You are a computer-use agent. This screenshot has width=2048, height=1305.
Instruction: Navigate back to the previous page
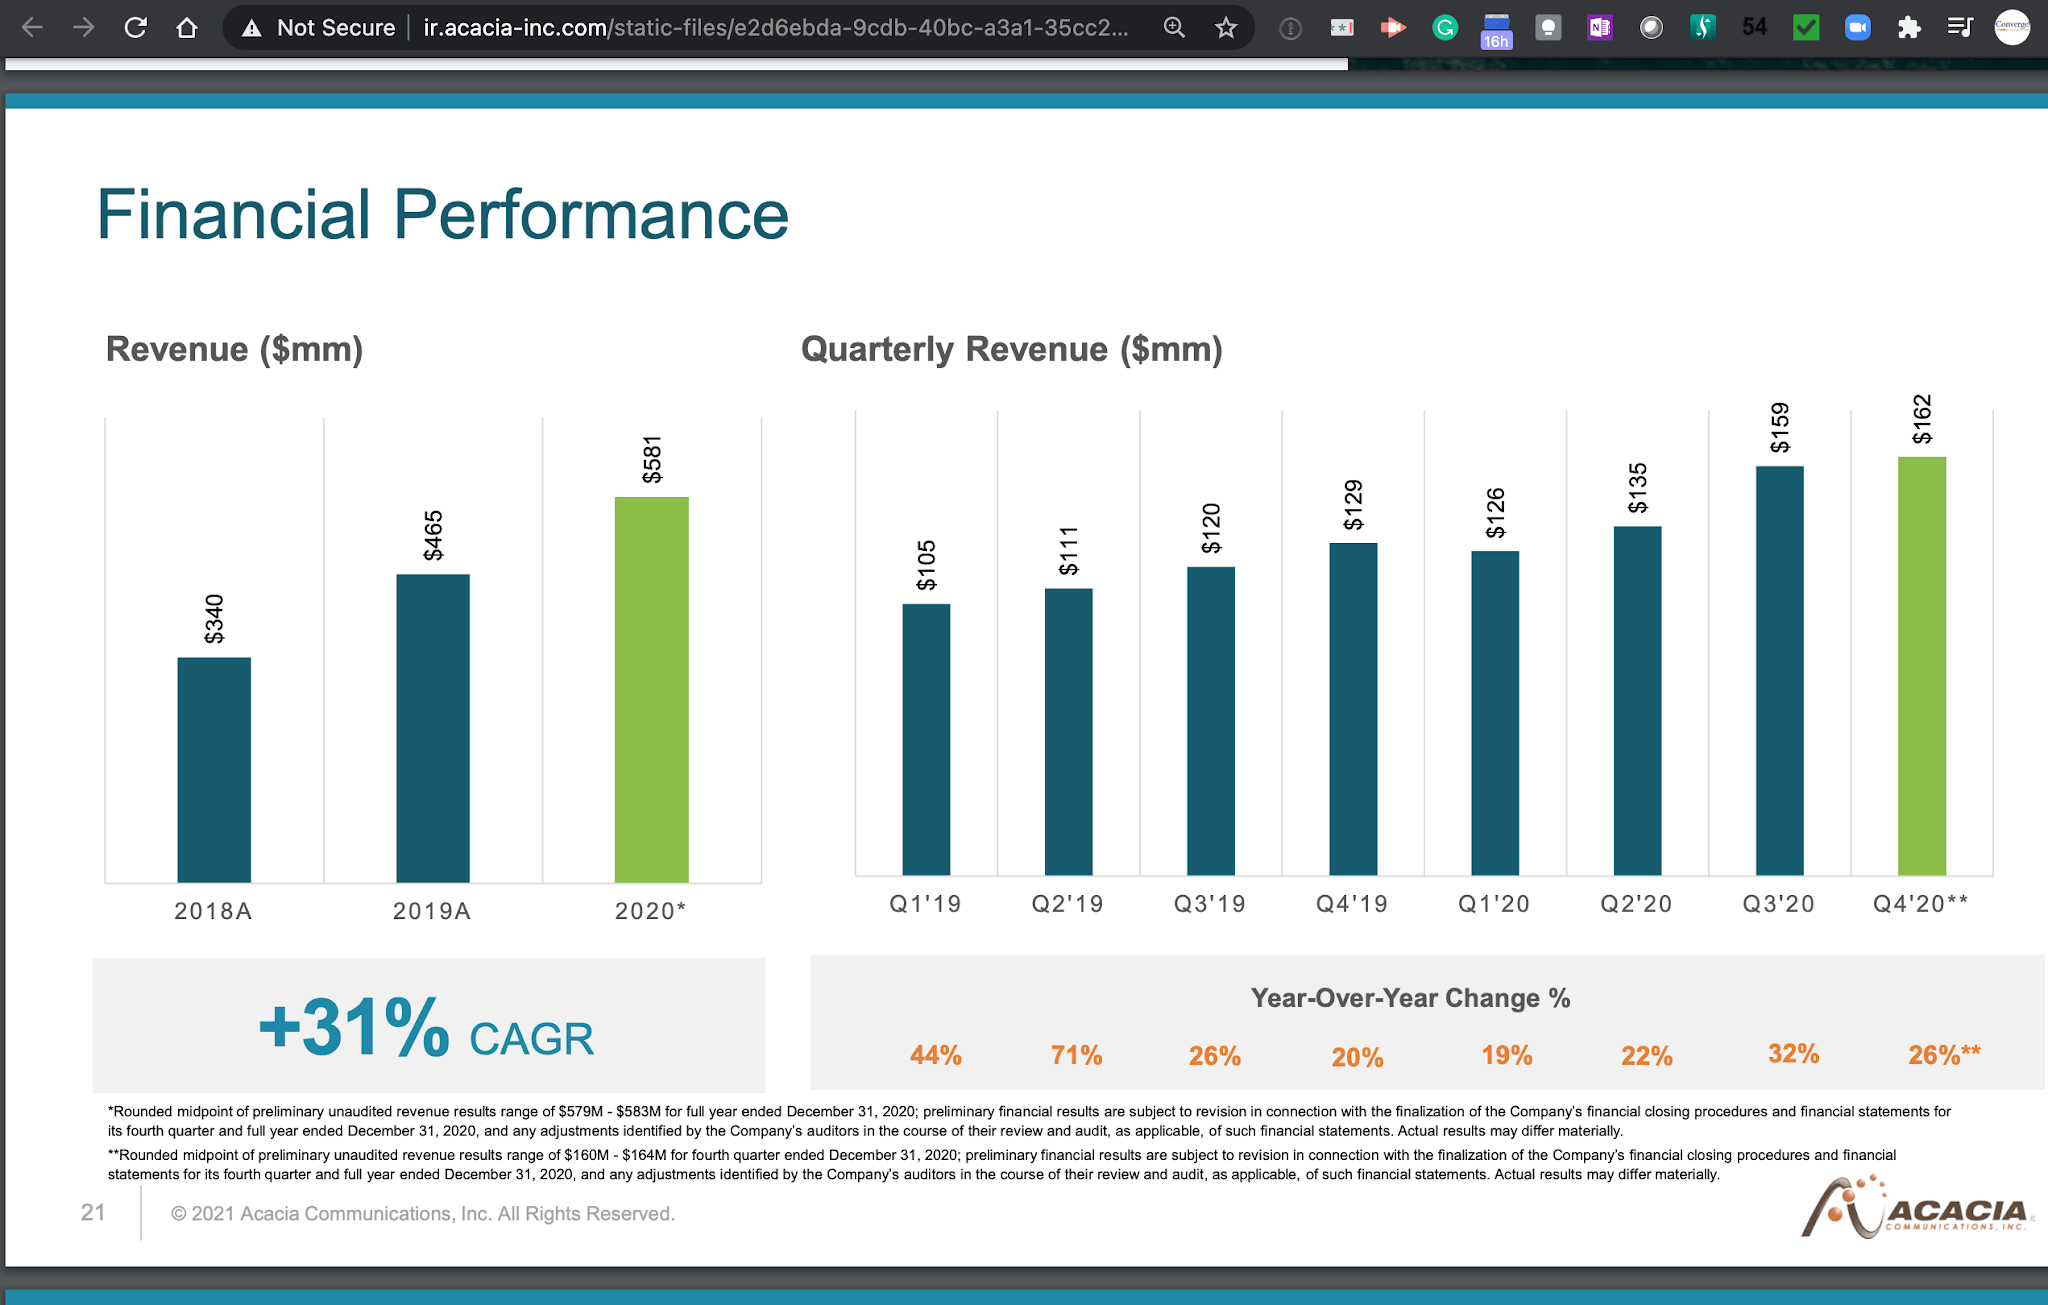[33, 27]
